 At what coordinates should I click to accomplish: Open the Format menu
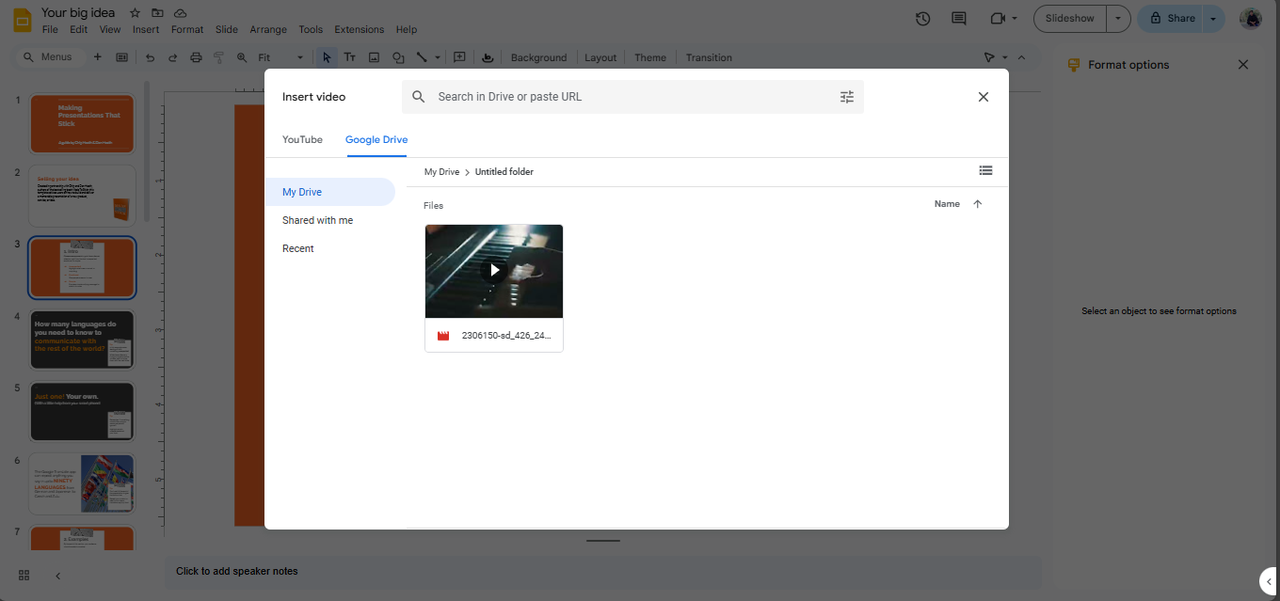(x=187, y=30)
